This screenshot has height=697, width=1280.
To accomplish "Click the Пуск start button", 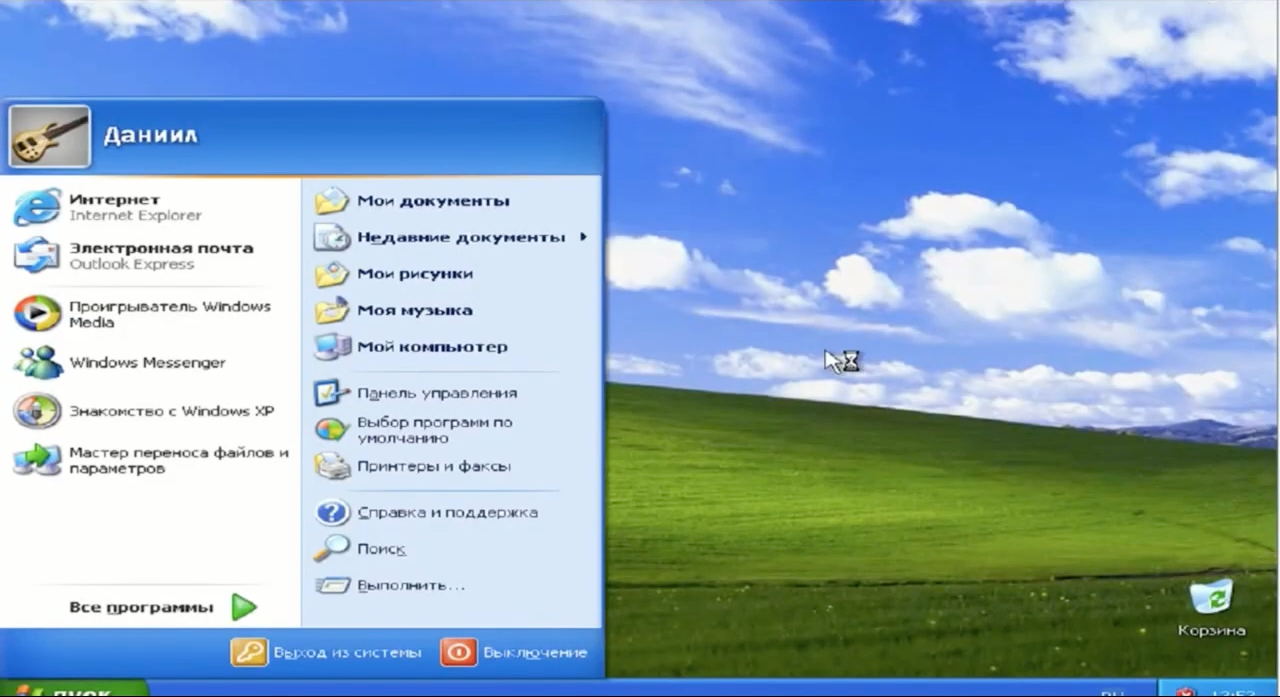I will point(74,689).
